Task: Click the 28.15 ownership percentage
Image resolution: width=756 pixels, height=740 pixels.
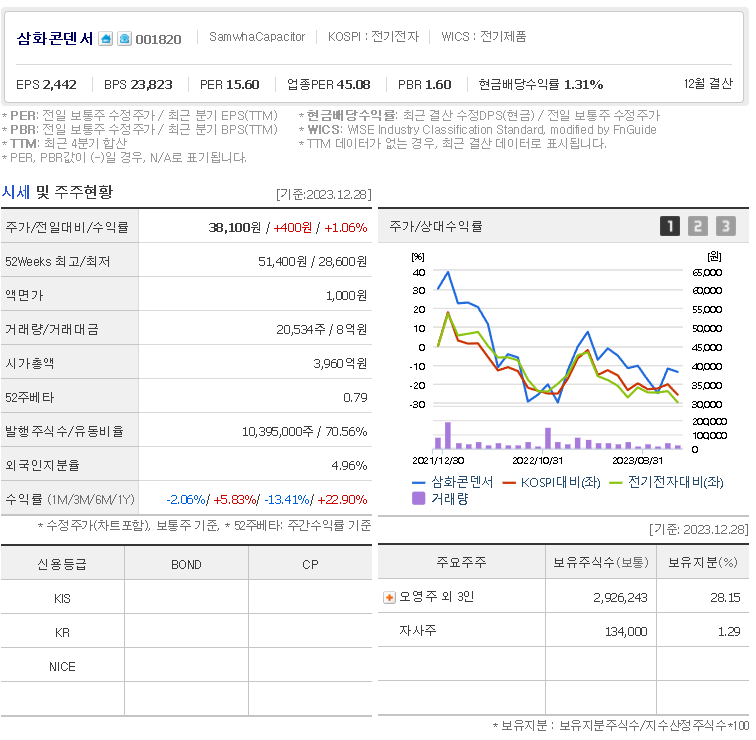Action: click(725, 597)
